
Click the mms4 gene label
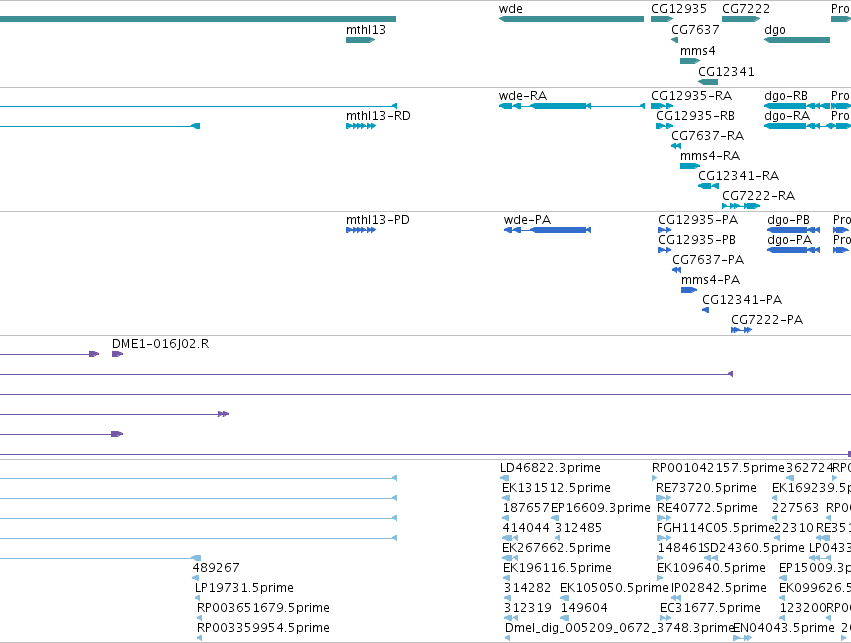click(x=697, y=51)
